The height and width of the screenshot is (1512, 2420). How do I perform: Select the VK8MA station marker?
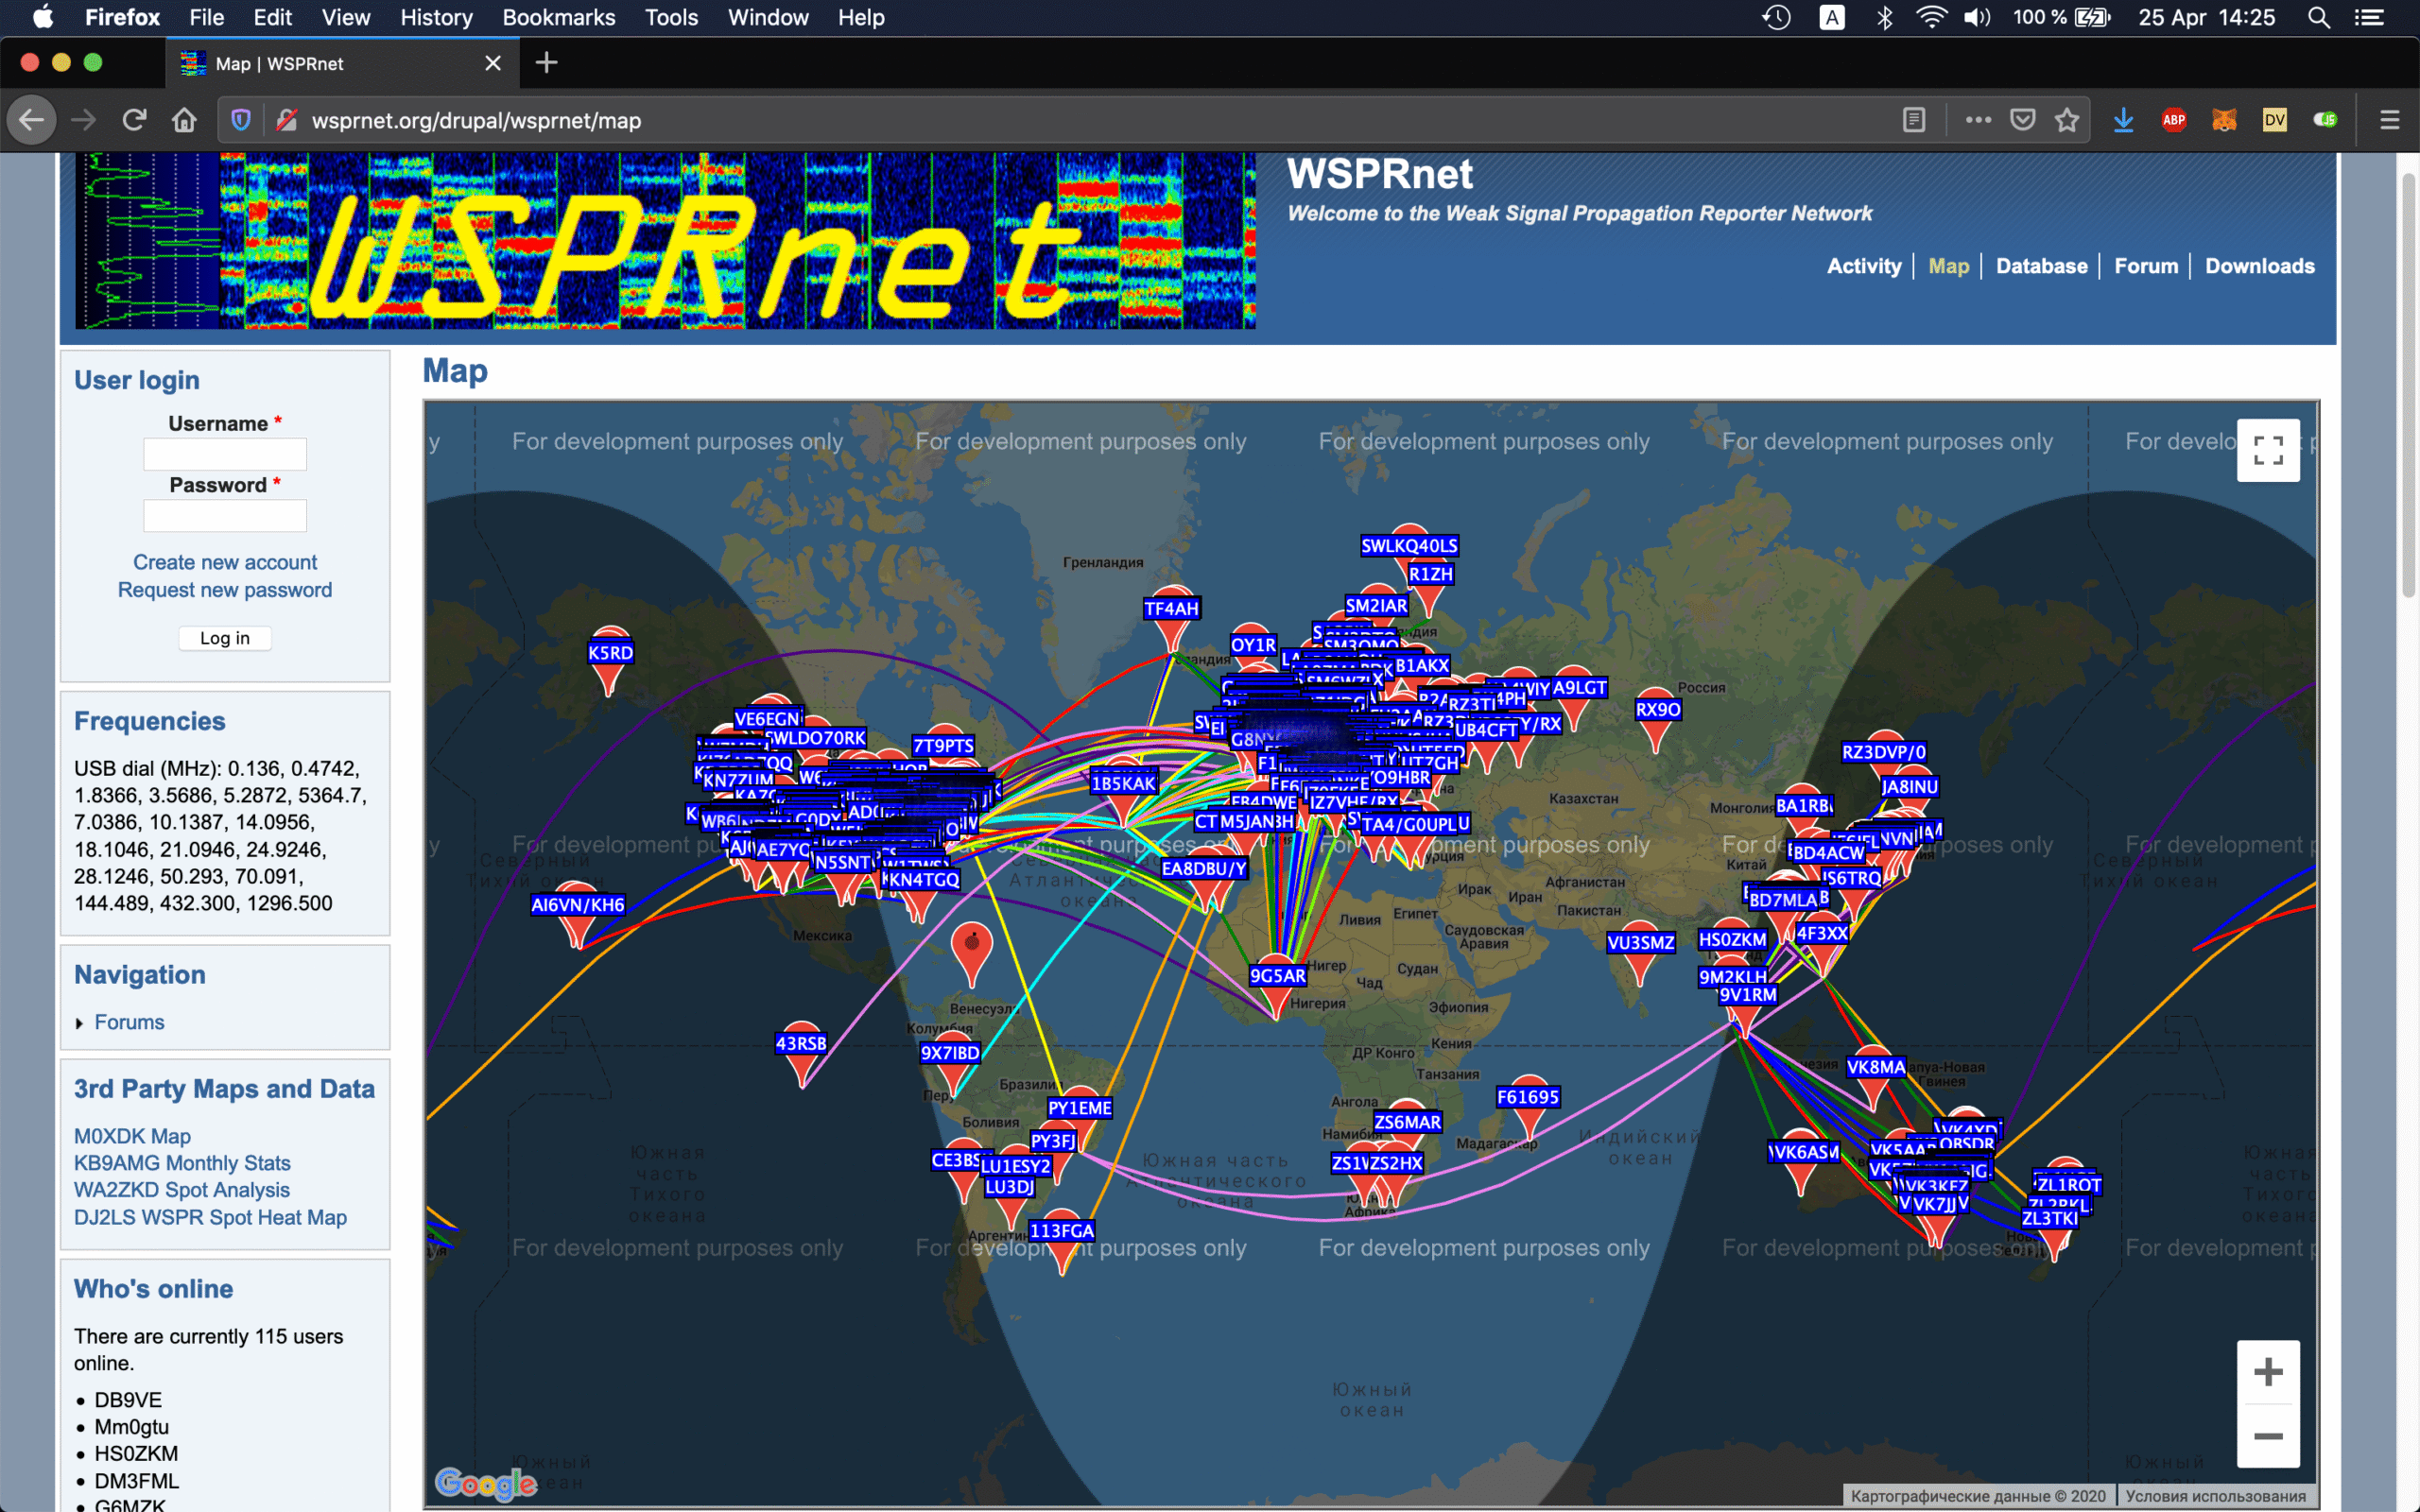coord(1875,1078)
